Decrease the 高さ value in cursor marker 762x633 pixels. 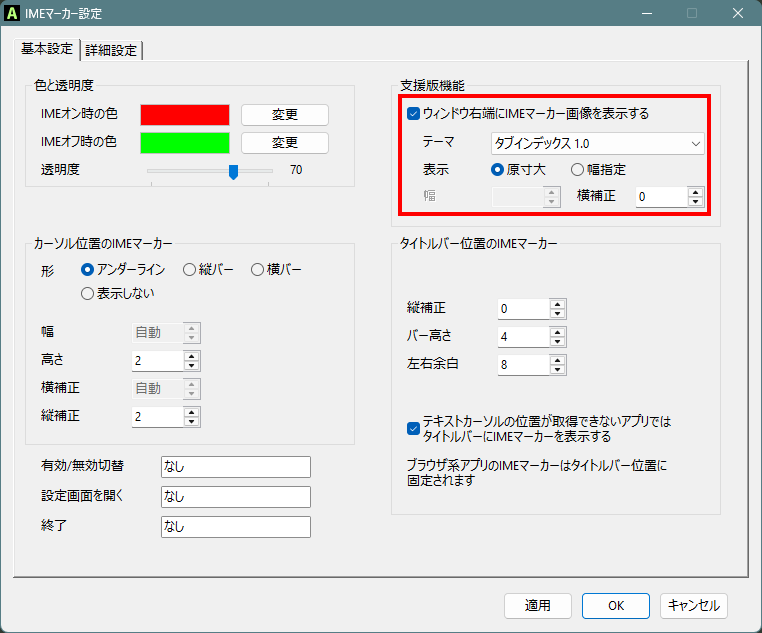pos(191,365)
